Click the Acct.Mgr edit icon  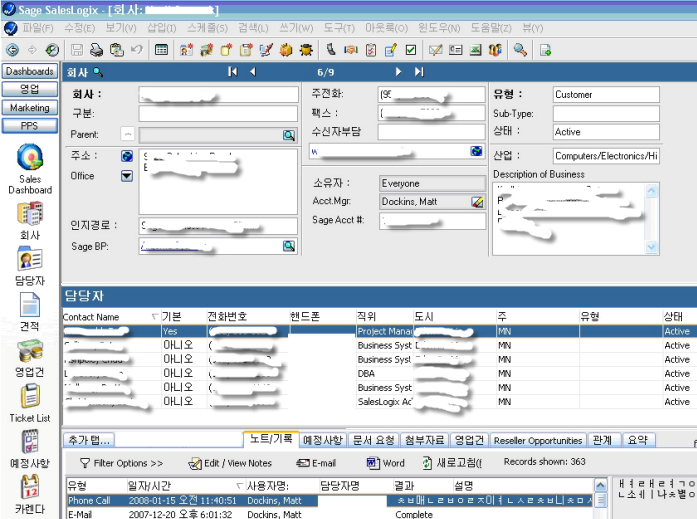click(477, 202)
